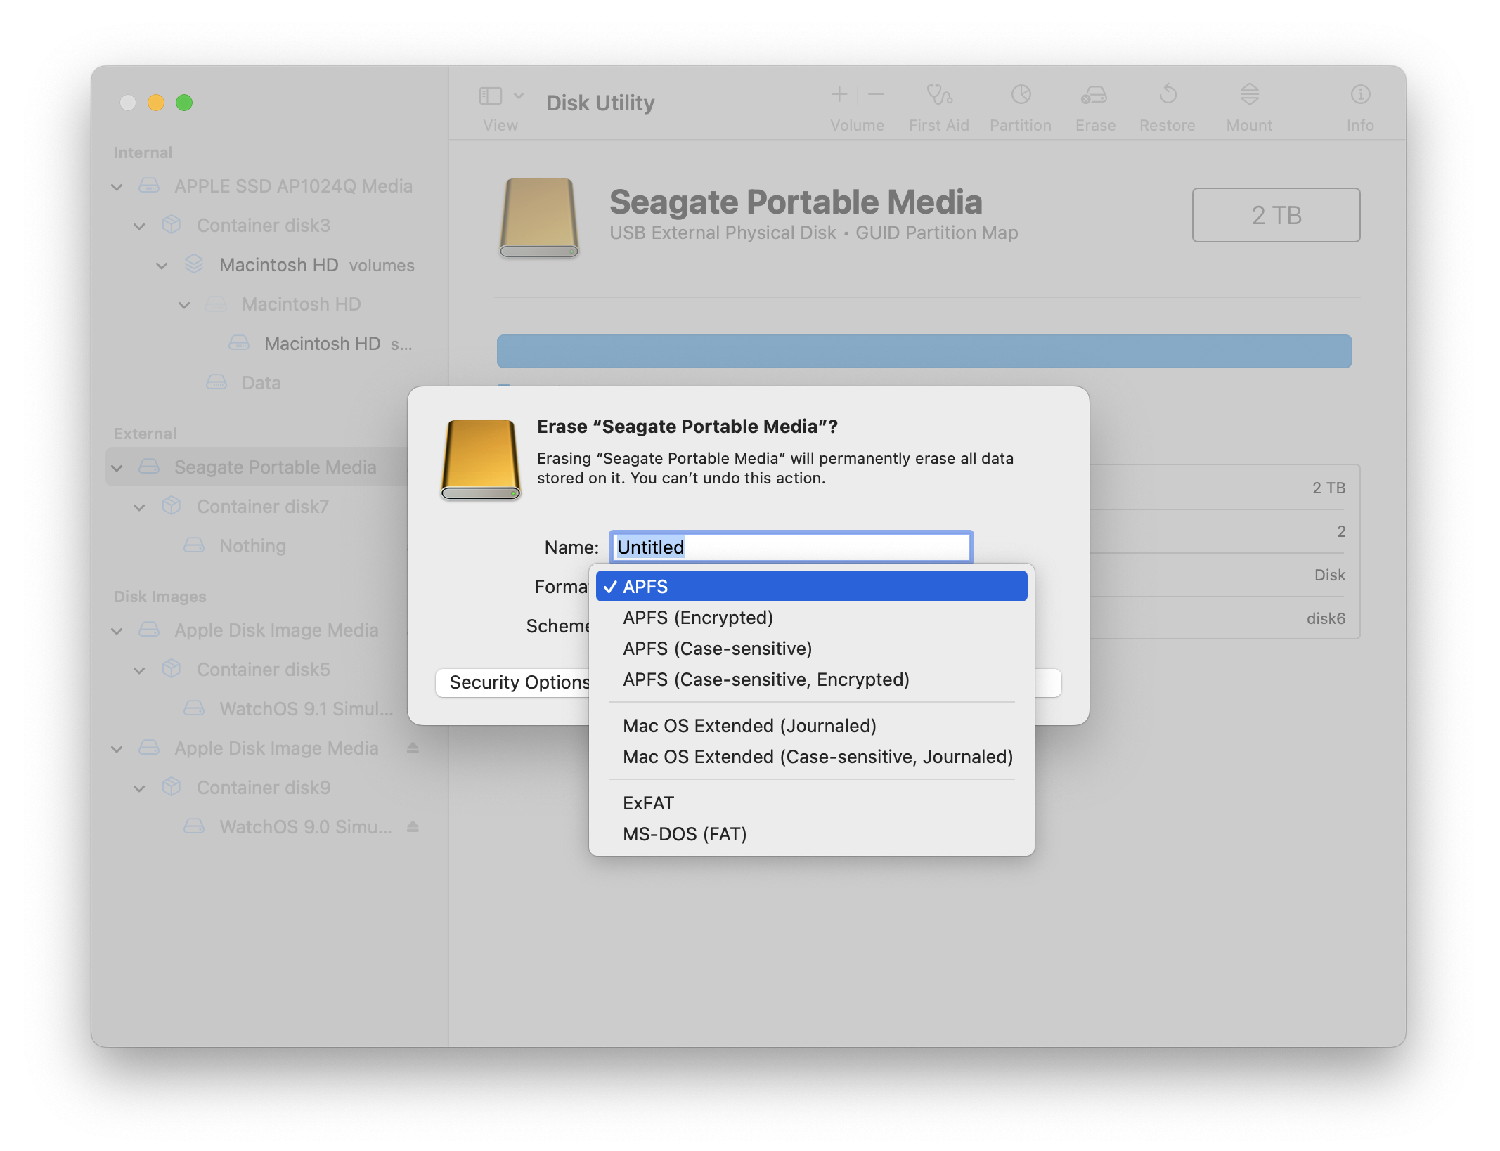The width and height of the screenshot is (1500, 1151).
Task: Click the disk6 value in info table
Action: click(1325, 618)
